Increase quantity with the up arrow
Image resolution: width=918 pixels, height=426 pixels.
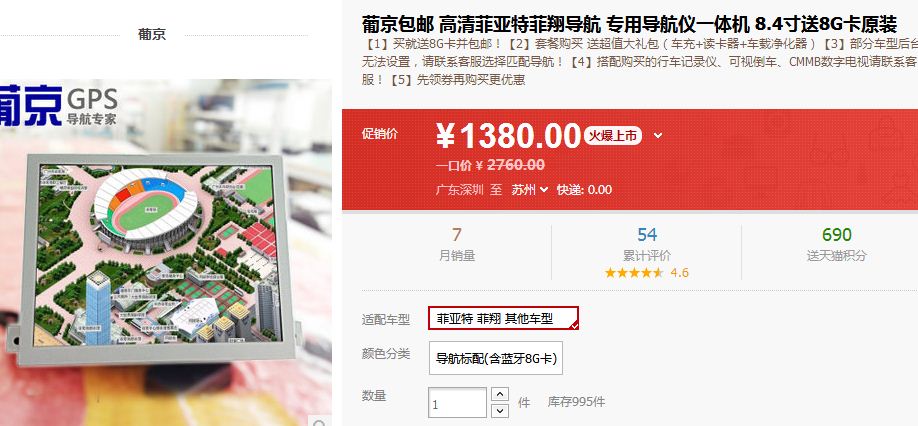pos(499,394)
